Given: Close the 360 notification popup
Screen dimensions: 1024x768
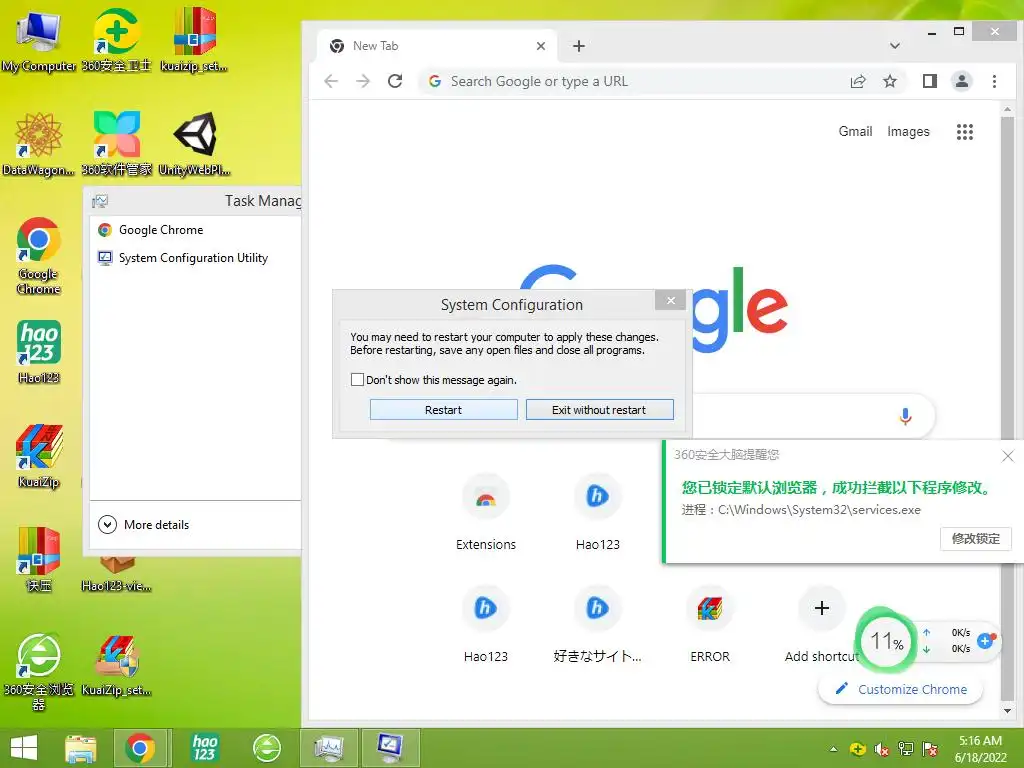Looking at the screenshot, I should [x=1008, y=456].
